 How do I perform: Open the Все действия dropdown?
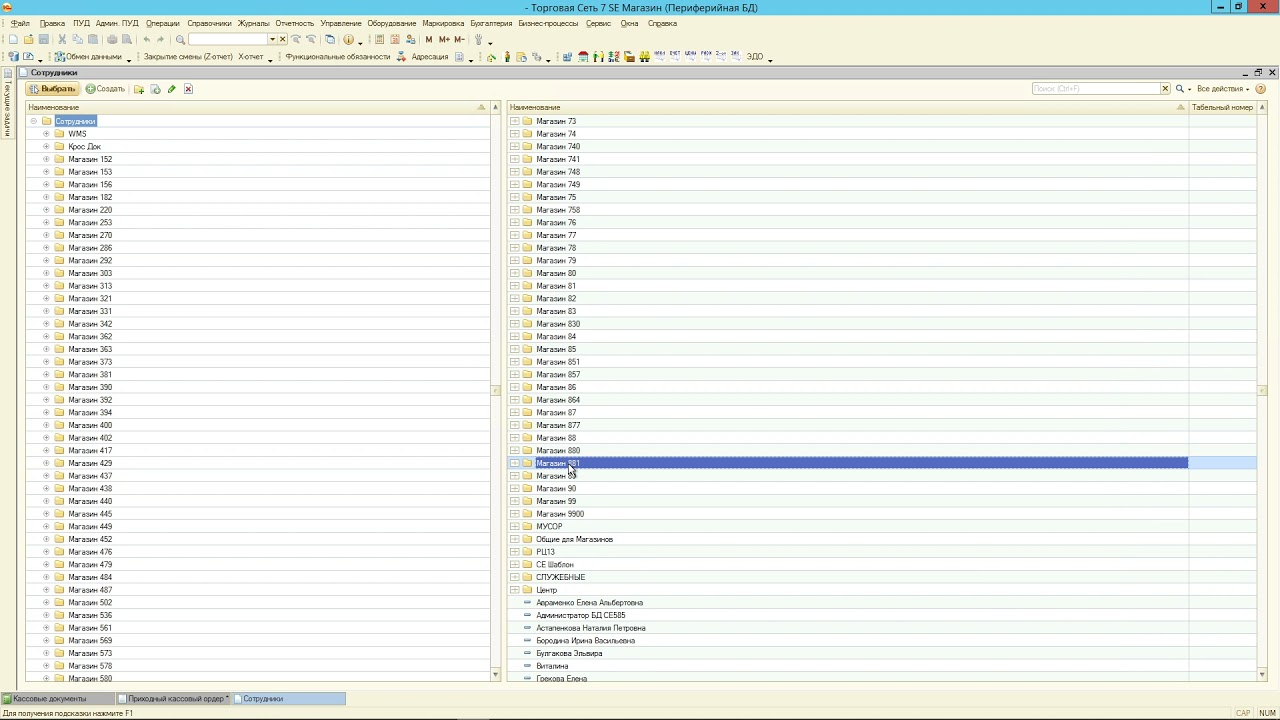point(1223,89)
